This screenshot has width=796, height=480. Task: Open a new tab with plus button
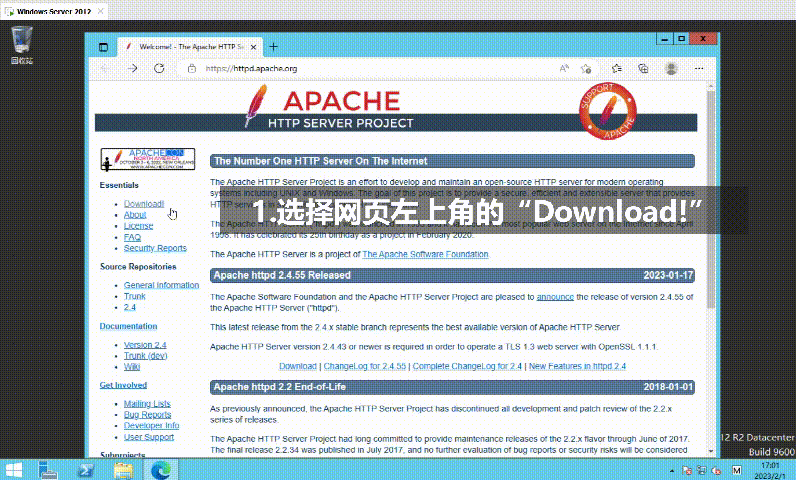(x=274, y=47)
